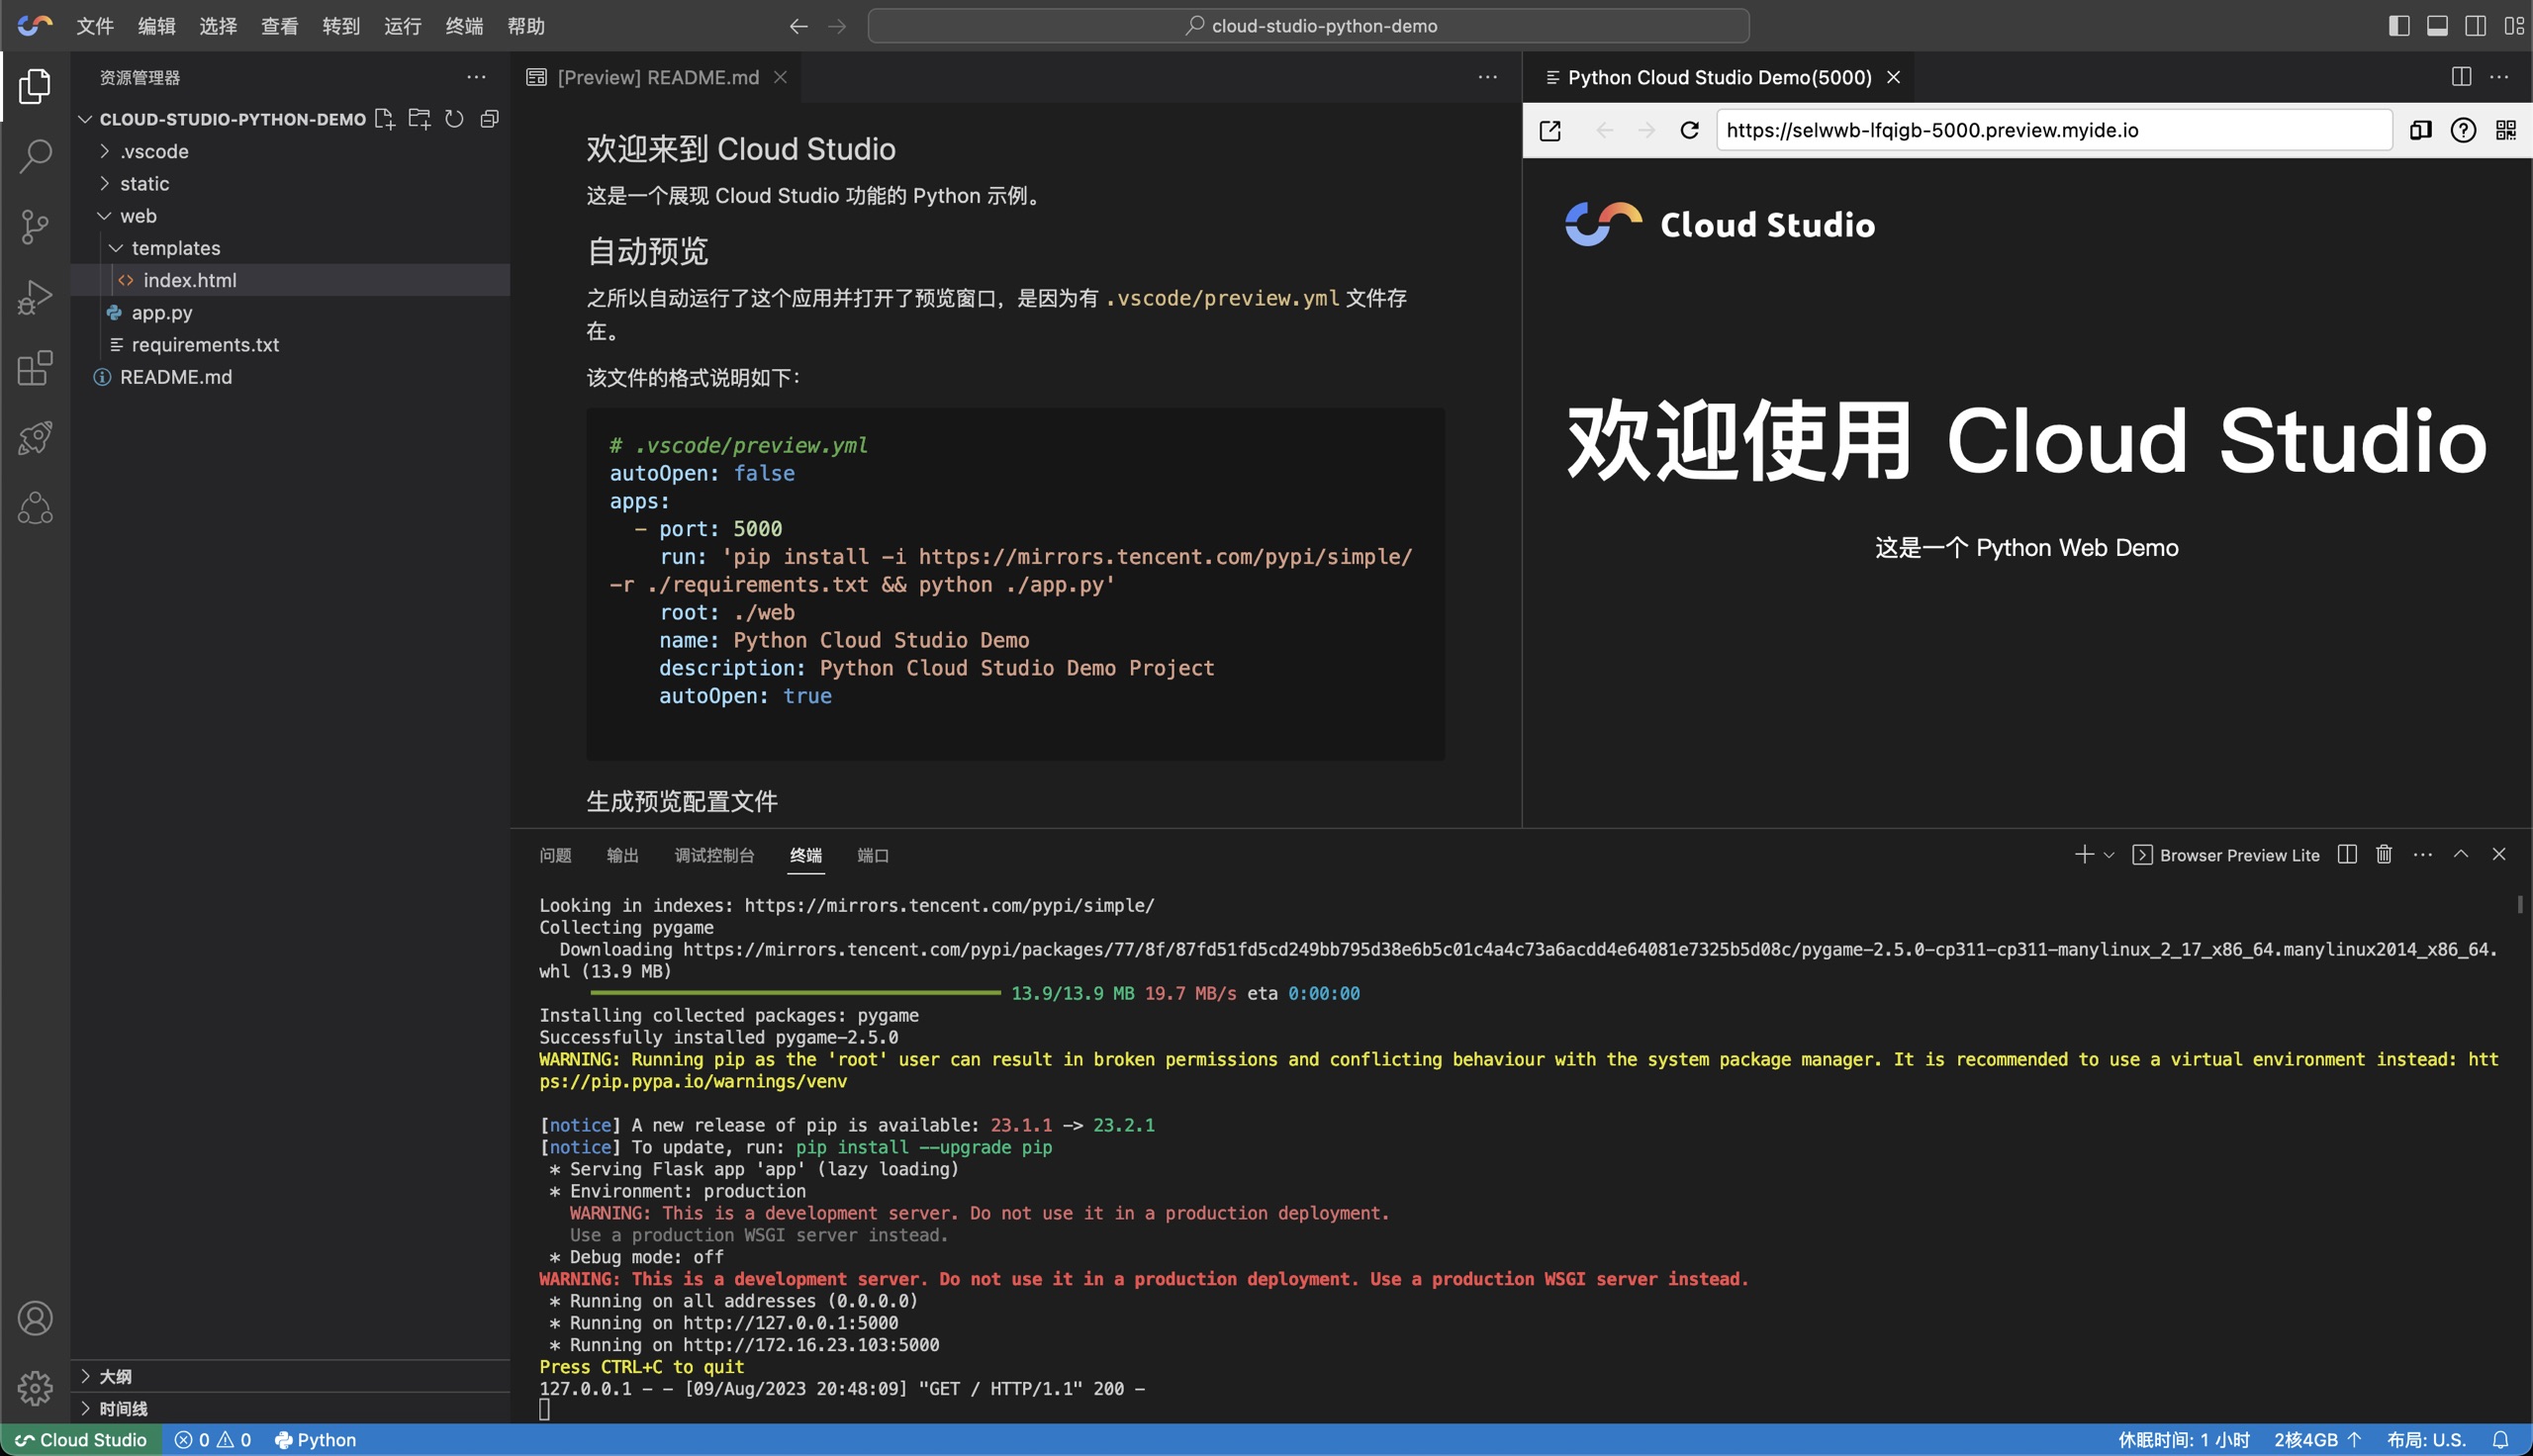Viewport: 2533px width, 1456px height.
Task: Add a new terminal with plus
Action: [x=2084, y=854]
